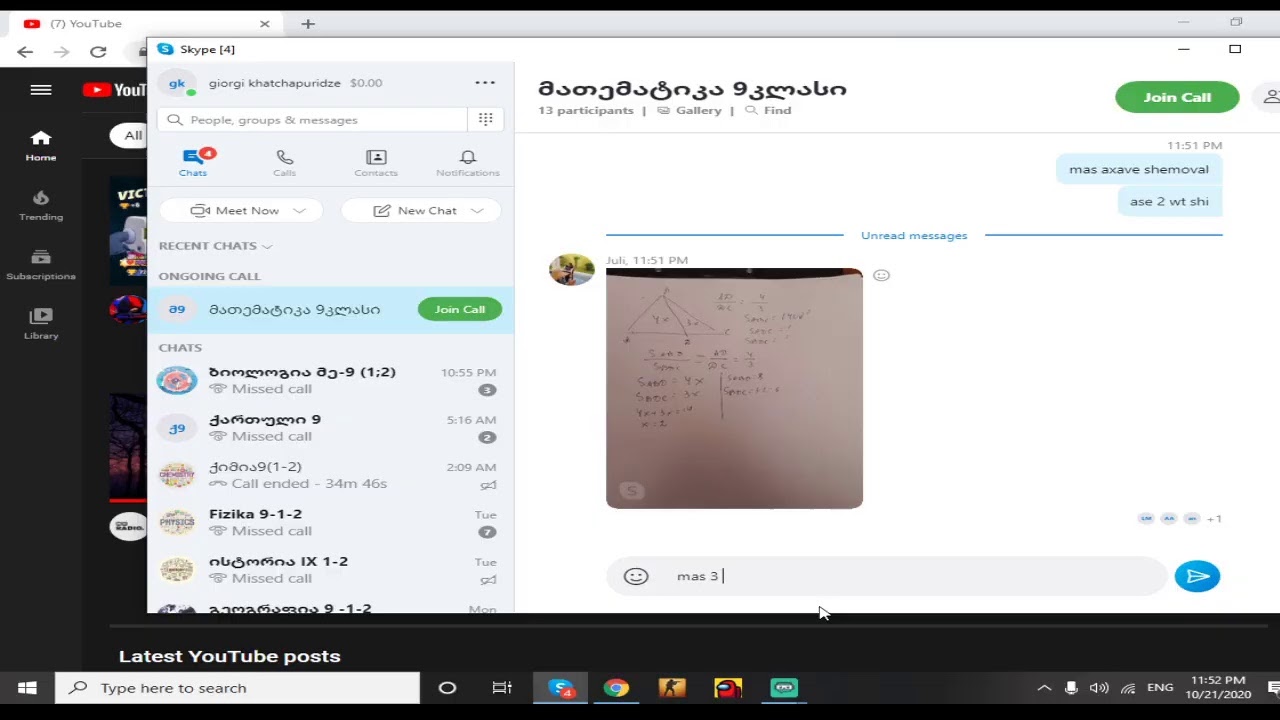This screenshot has height=720, width=1280.
Task: Open the chat Gallery link
Action: (689, 110)
